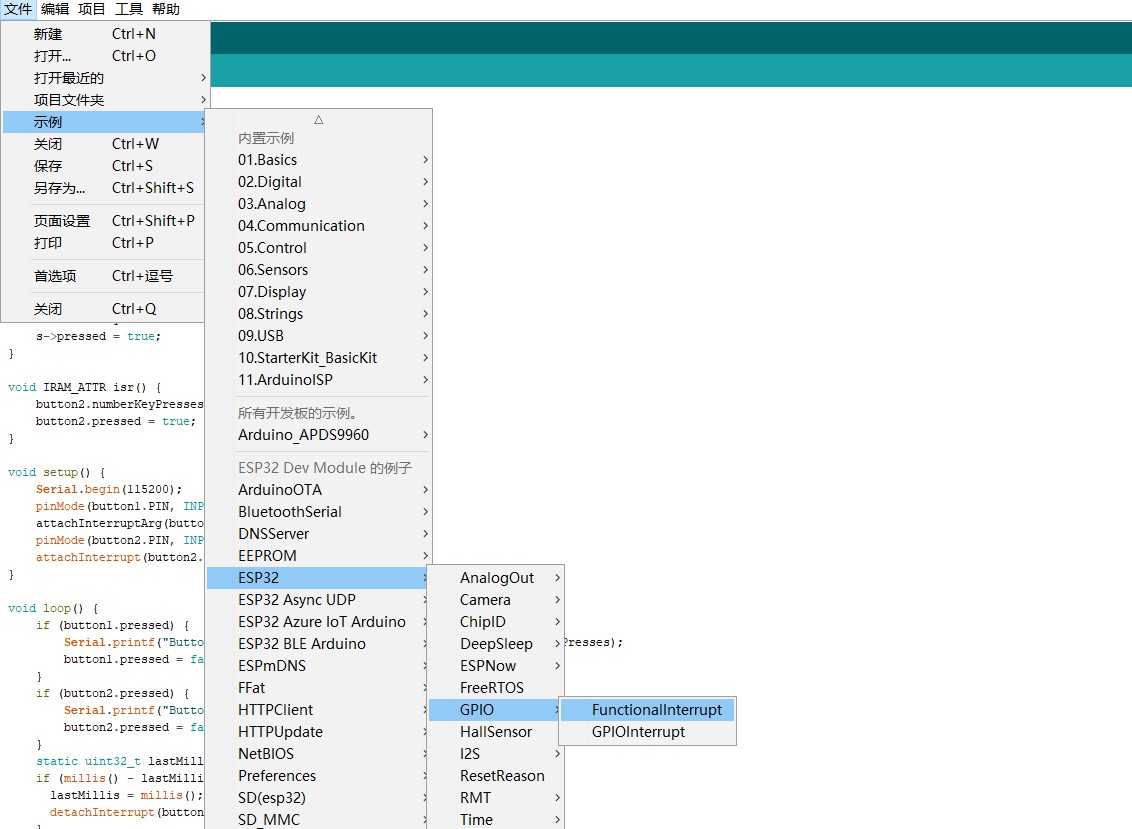
Task: Open the Camera examples submenu
Action: [496, 600]
